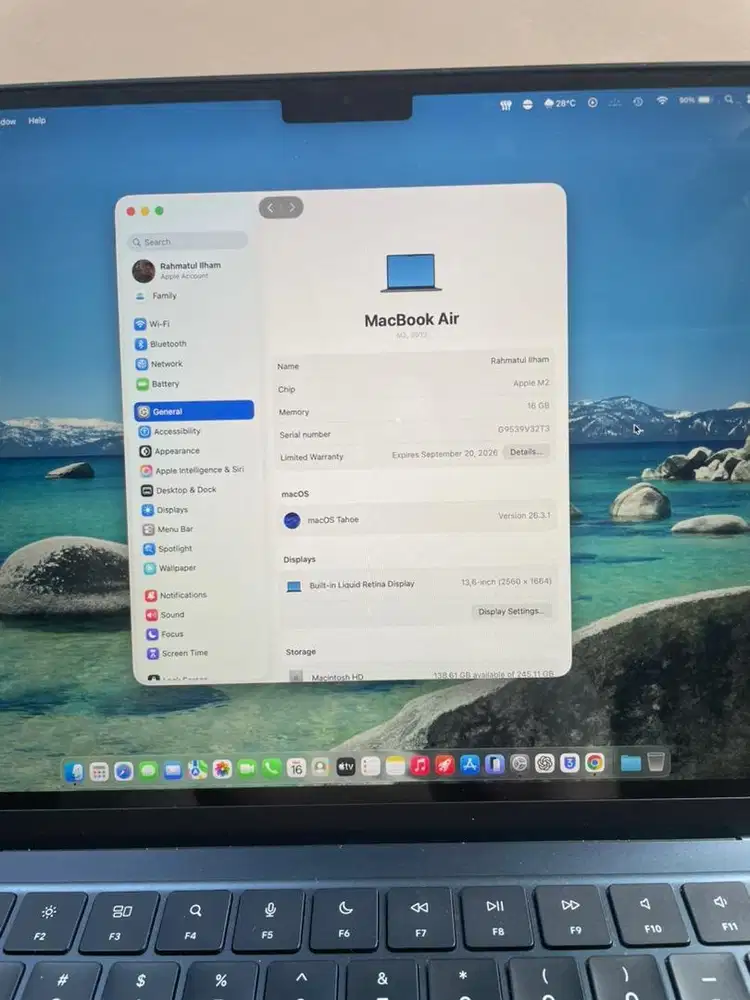The width and height of the screenshot is (750, 1000).
Task: Open Calendar showing date 16
Action: [x=296, y=768]
